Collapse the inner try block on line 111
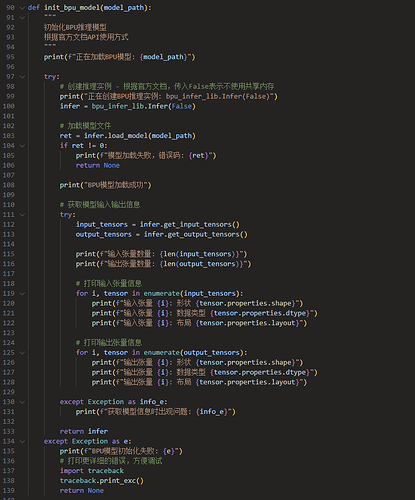415x500 pixels. pos(22,215)
